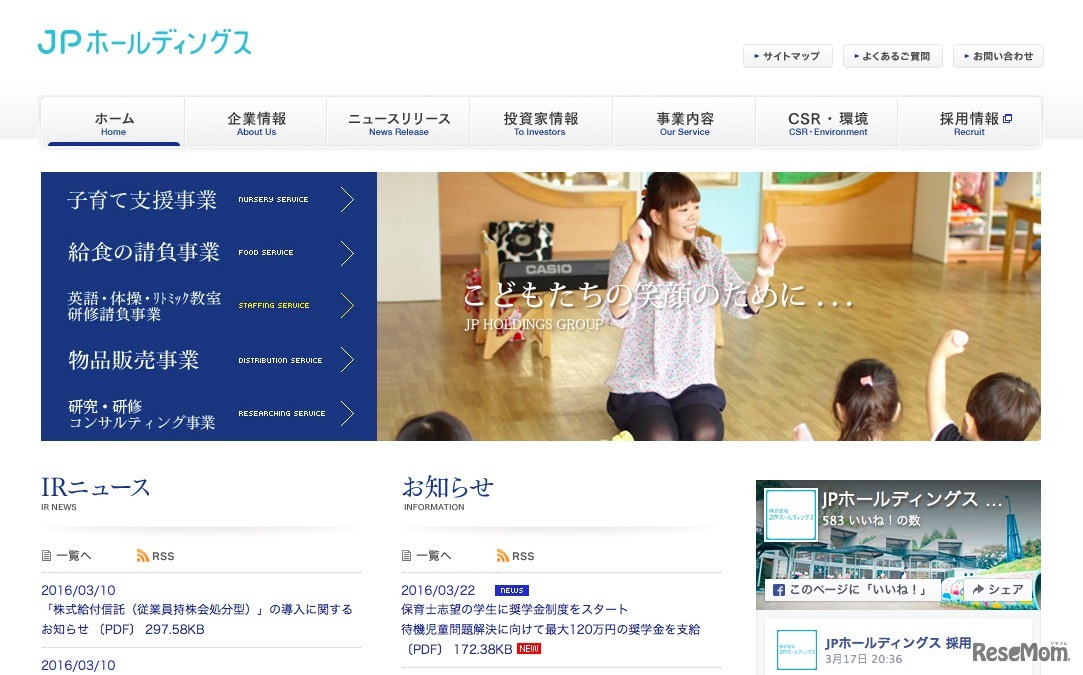
Task: Click the arrow next to RESEARCHING SERVICE
Action: (347, 413)
